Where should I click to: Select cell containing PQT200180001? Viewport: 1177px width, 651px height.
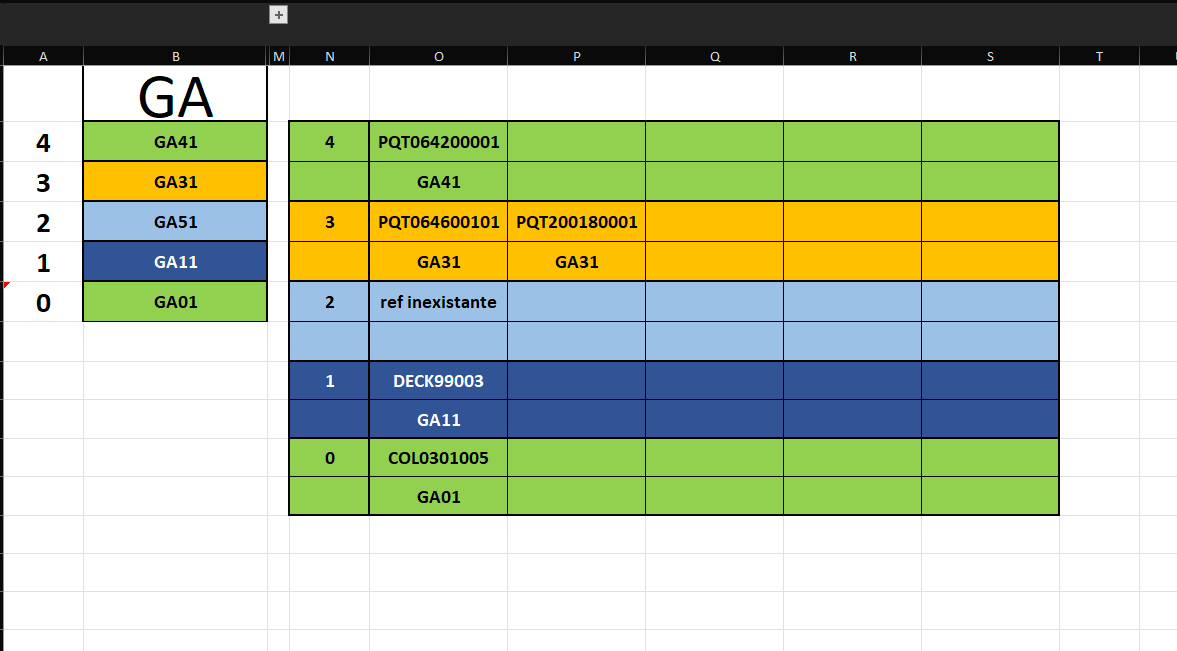(x=576, y=222)
